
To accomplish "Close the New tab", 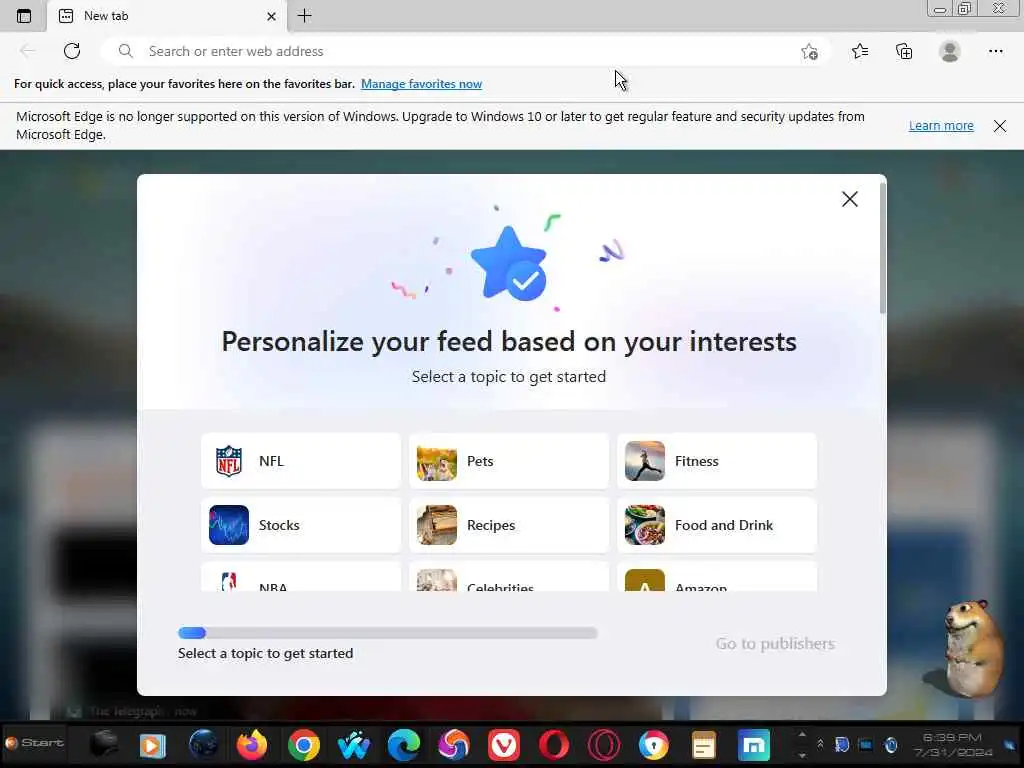I will pos(271,16).
